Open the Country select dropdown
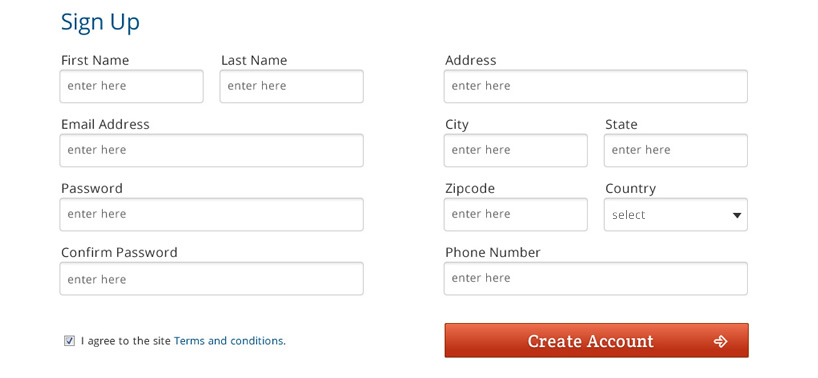This screenshot has width=818, height=378. (x=676, y=214)
